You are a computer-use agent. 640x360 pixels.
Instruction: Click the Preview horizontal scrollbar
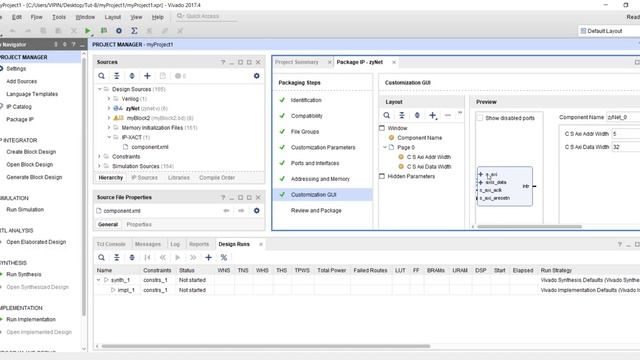coord(529,227)
